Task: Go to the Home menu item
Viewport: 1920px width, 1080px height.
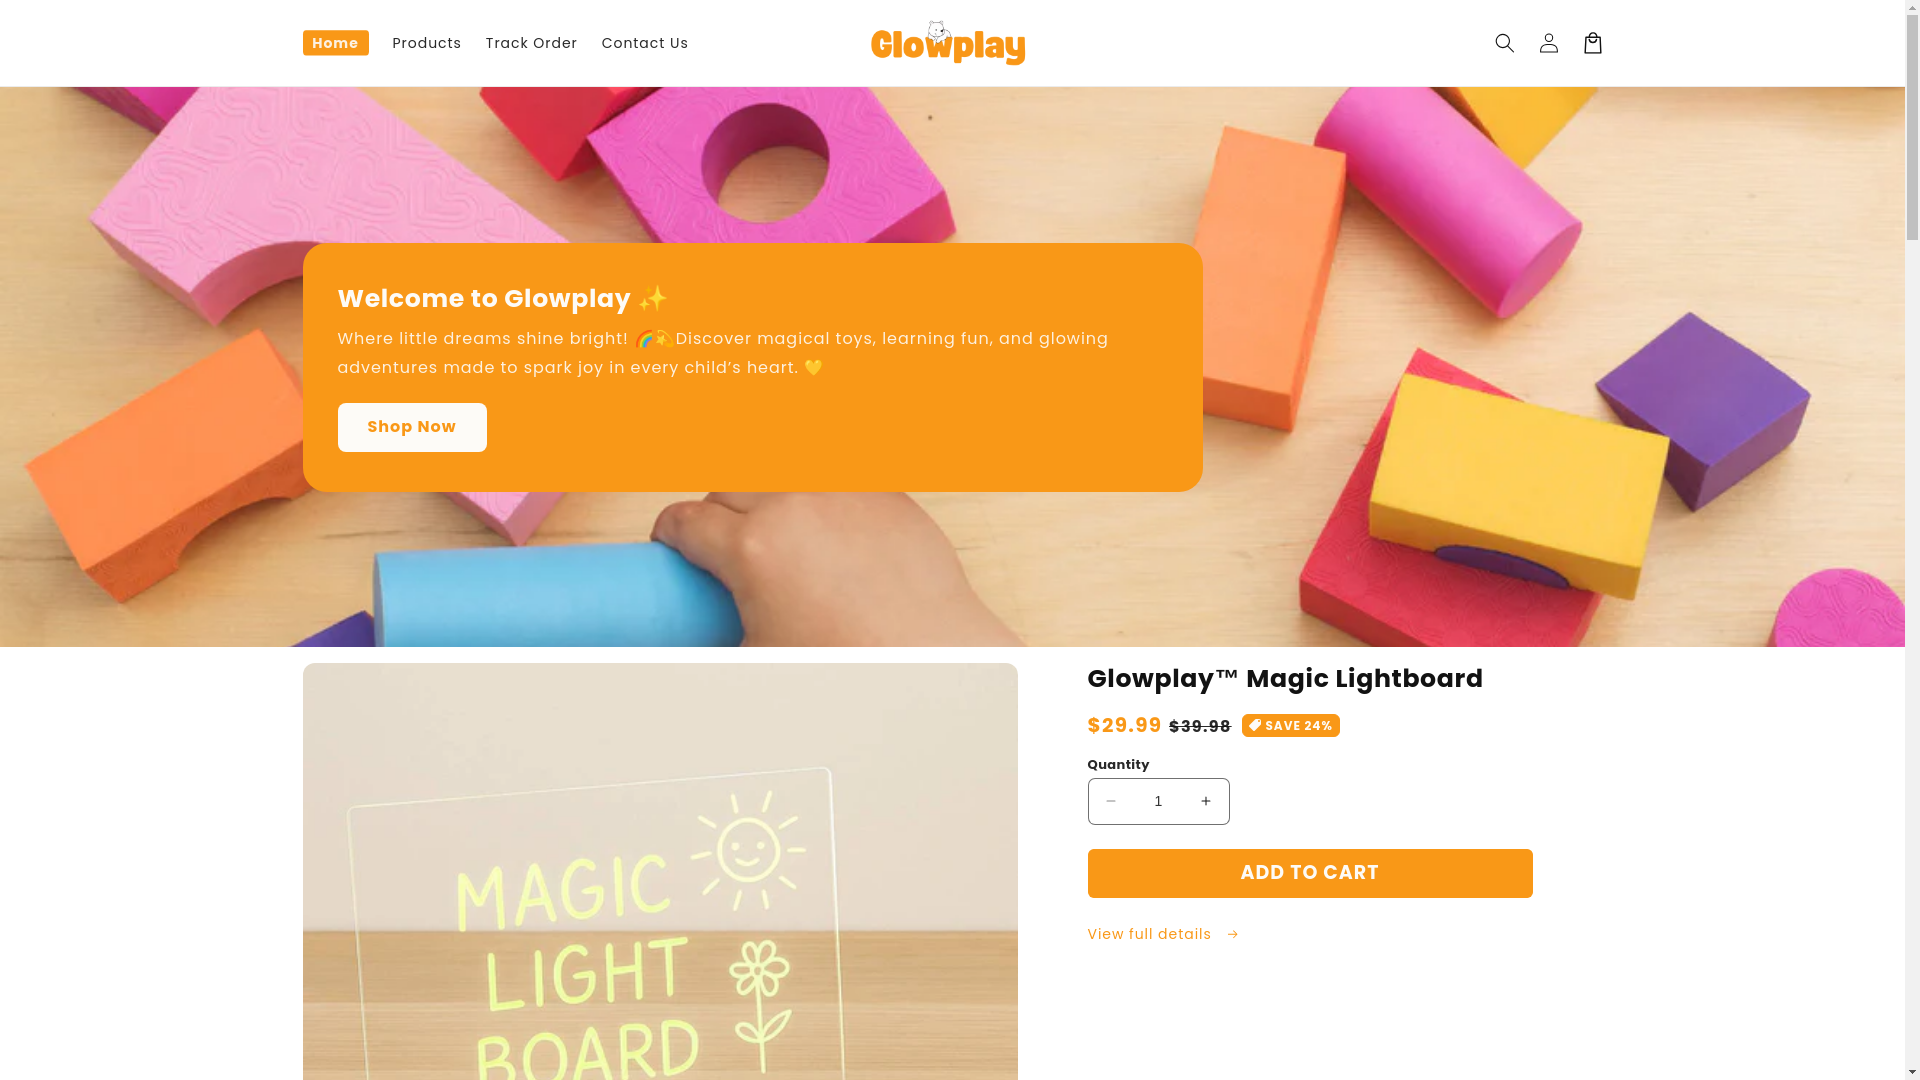Action: click(335, 43)
